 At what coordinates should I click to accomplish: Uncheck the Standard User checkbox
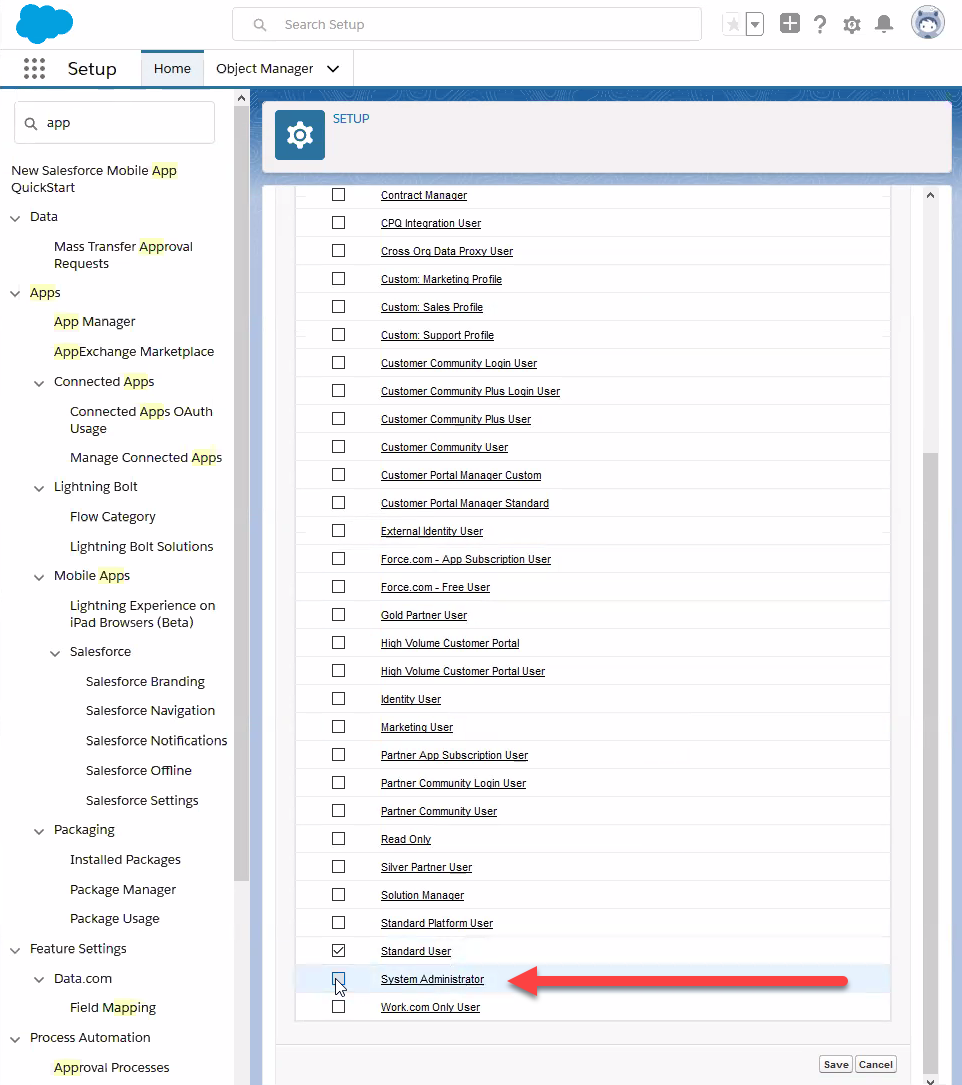(338, 951)
